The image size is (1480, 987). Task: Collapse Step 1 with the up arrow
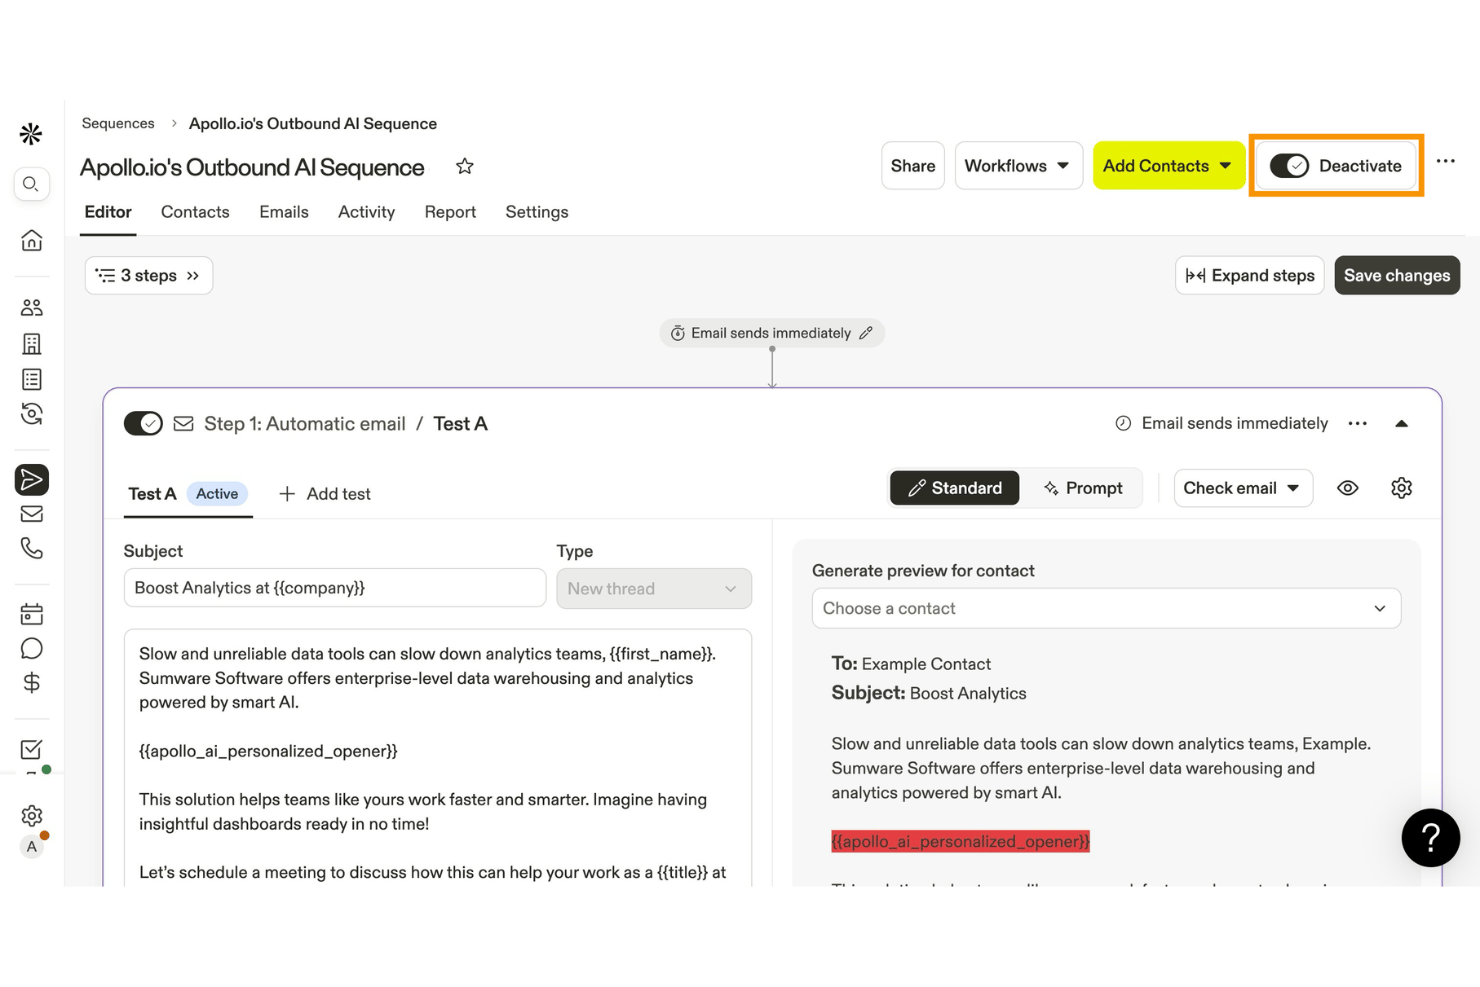tap(1402, 424)
